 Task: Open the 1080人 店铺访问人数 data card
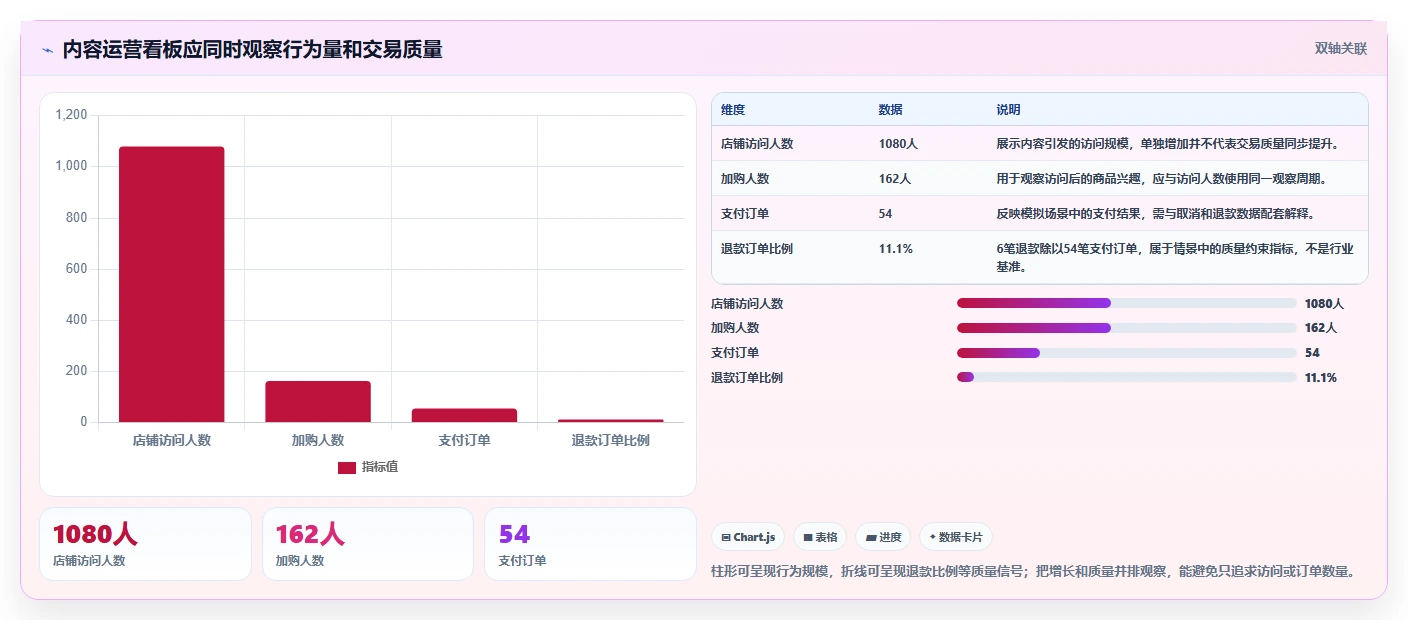[x=145, y=544]
